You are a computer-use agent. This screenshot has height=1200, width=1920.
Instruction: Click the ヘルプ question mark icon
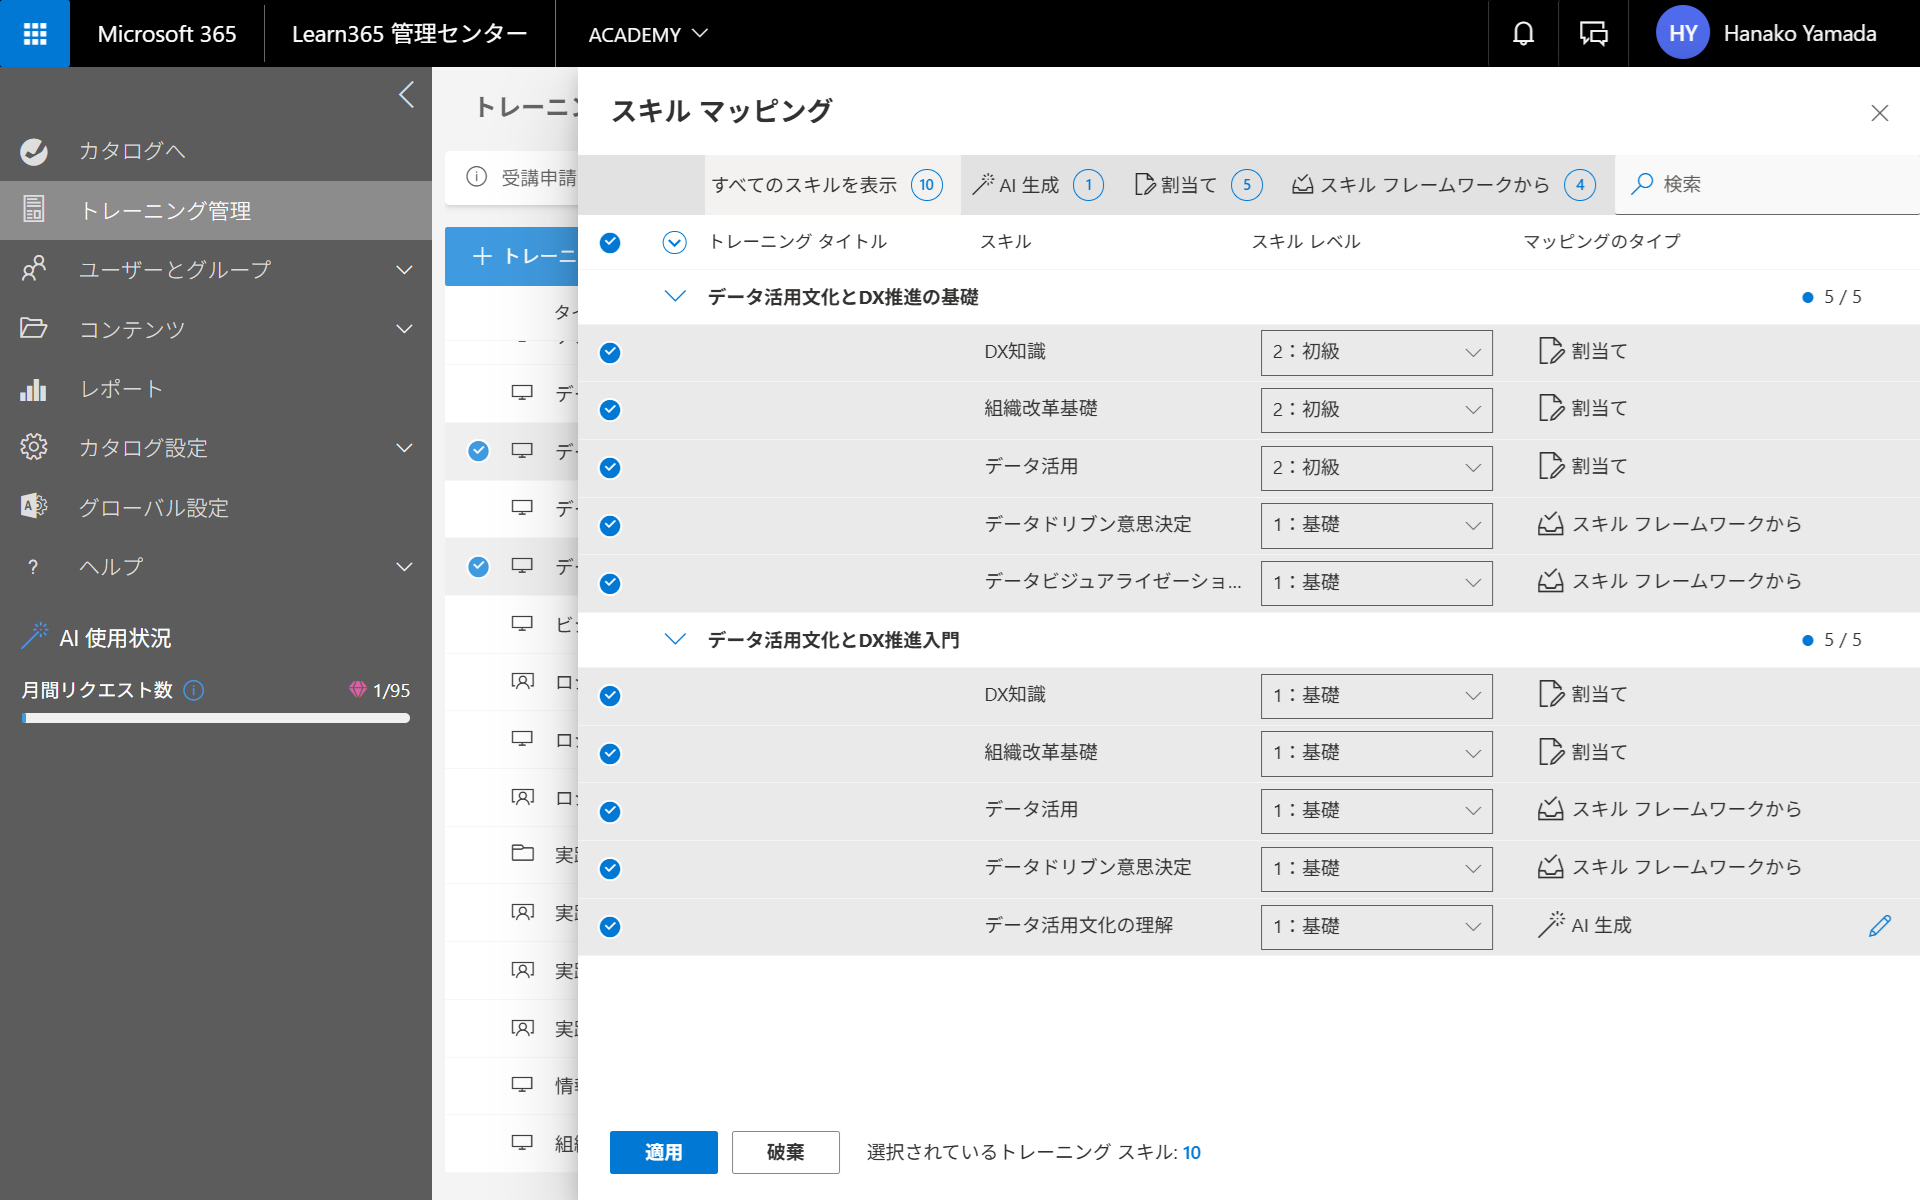coord(34,567)
